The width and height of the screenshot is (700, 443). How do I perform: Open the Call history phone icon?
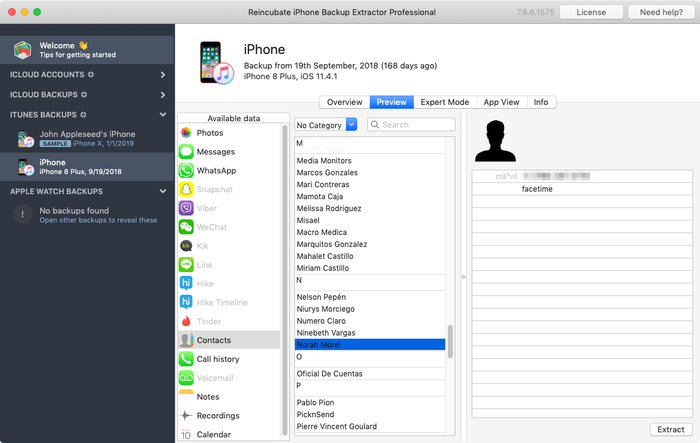pyautogui.click(x=186, y=359)
